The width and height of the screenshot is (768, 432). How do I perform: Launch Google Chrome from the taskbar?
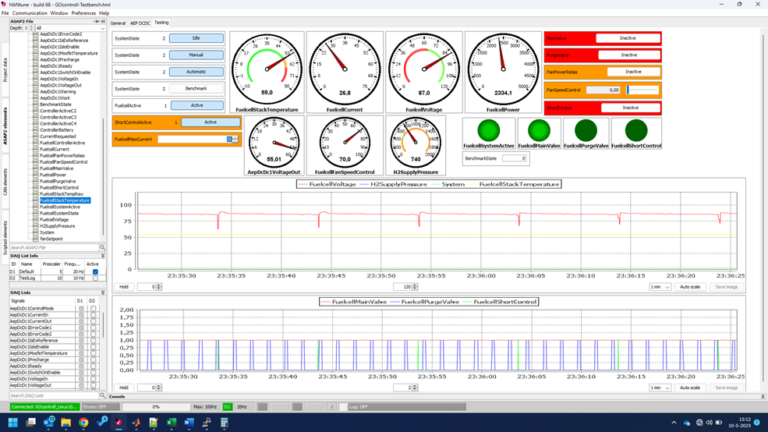84,422
